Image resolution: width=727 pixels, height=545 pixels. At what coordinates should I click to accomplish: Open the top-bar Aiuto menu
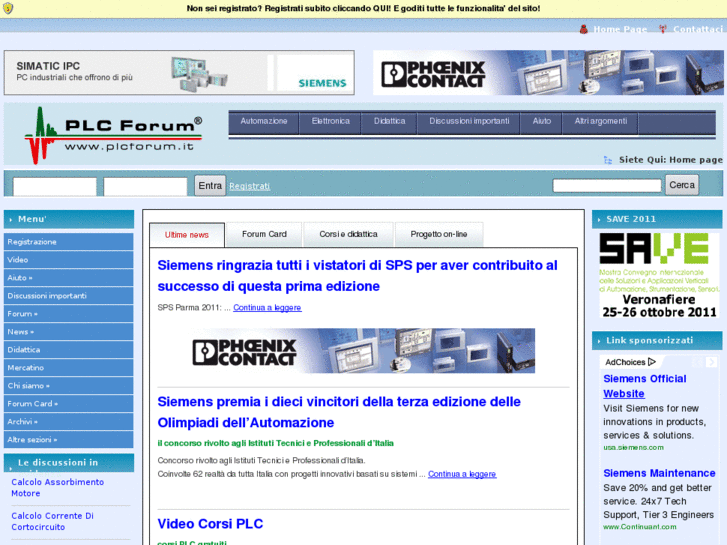point(542,121)
